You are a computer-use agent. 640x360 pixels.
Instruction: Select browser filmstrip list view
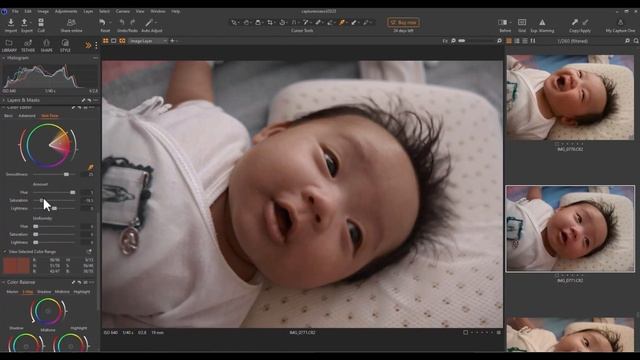tap(517, 41)
